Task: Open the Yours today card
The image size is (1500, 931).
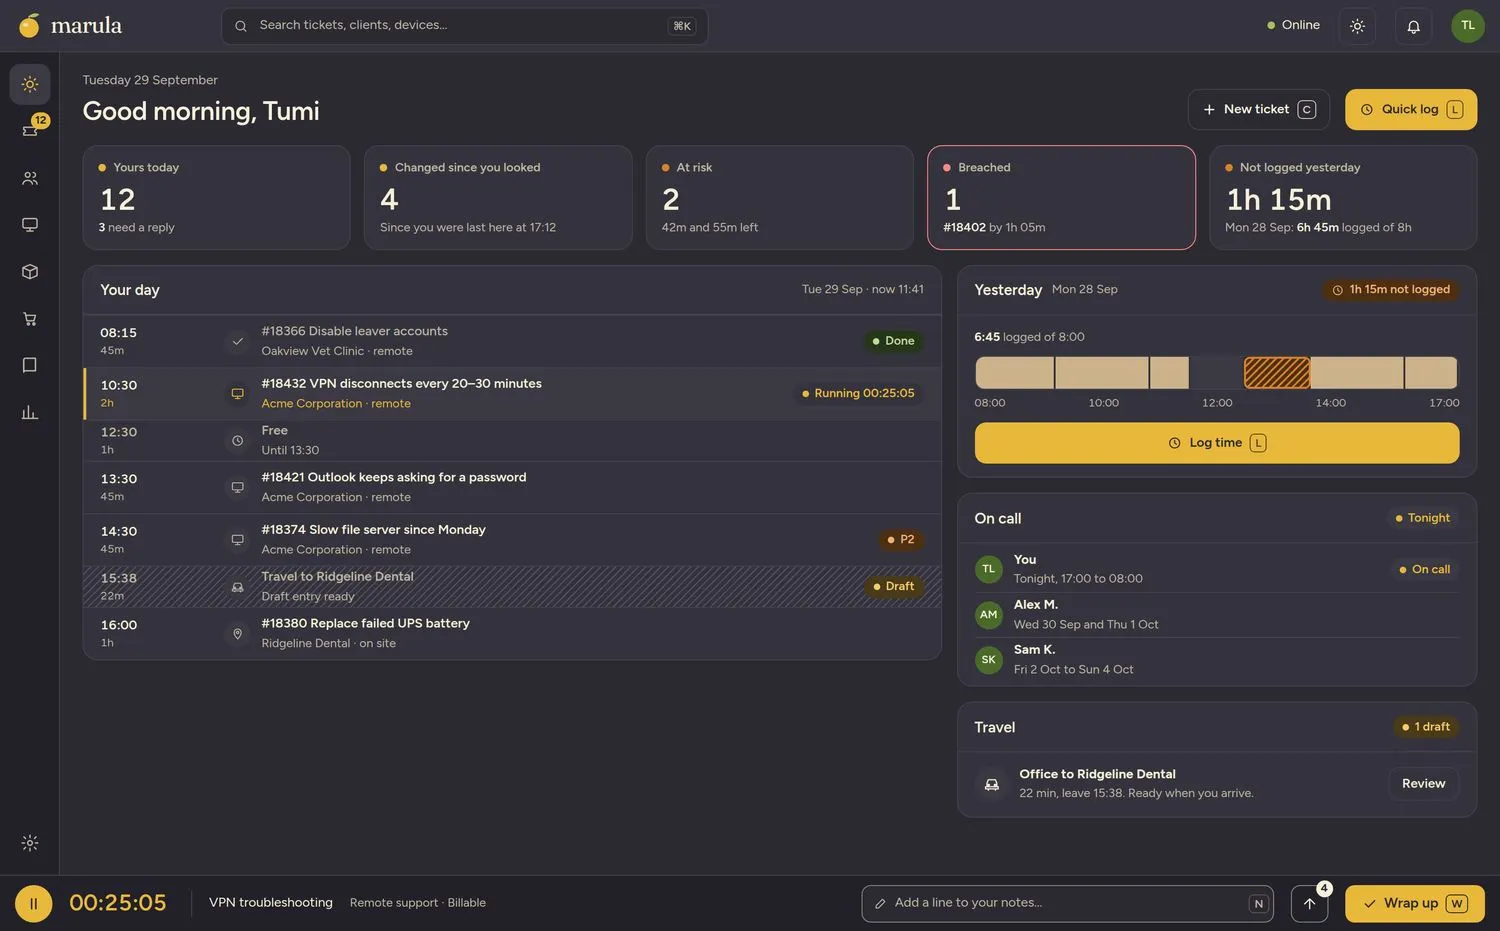Action: [216, 198]
